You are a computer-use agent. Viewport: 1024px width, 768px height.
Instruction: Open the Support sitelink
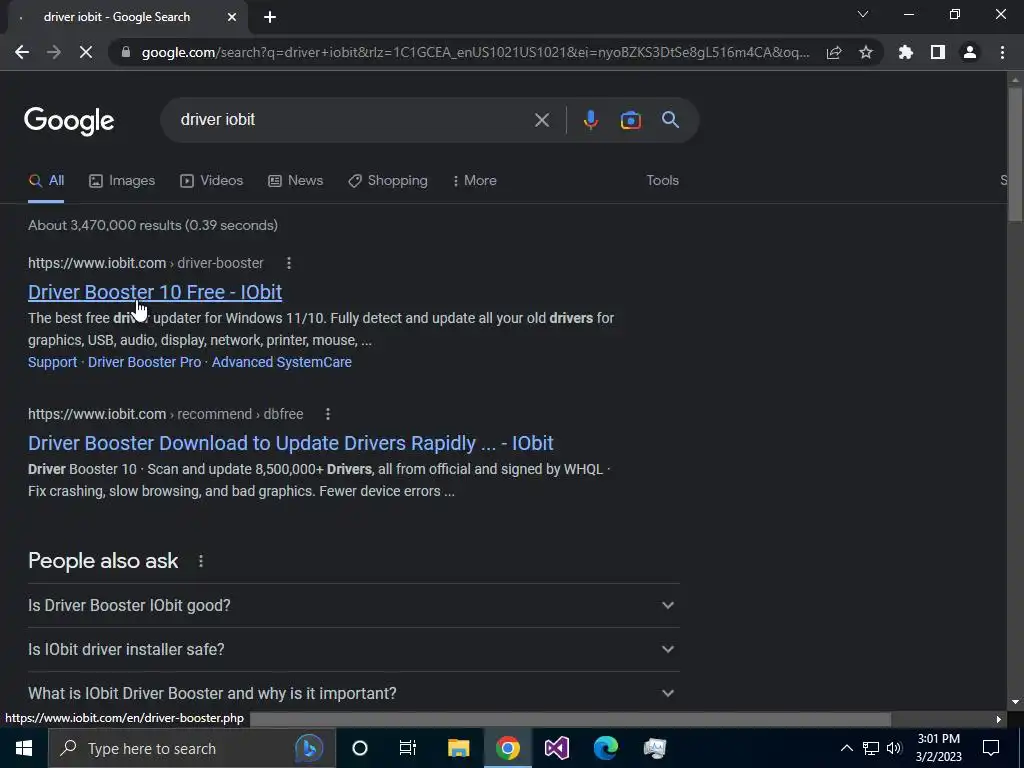[52, 362]
